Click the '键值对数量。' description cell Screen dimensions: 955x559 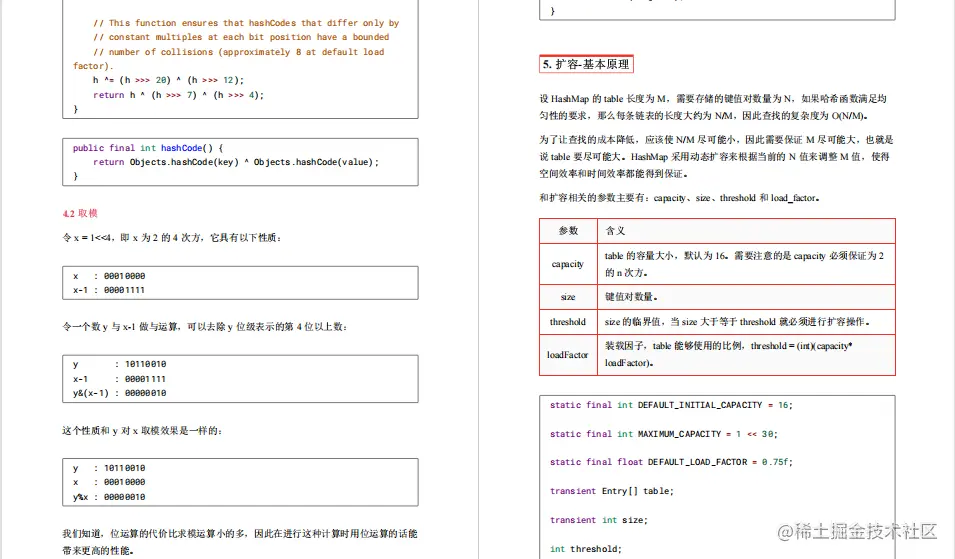[746, 297]
